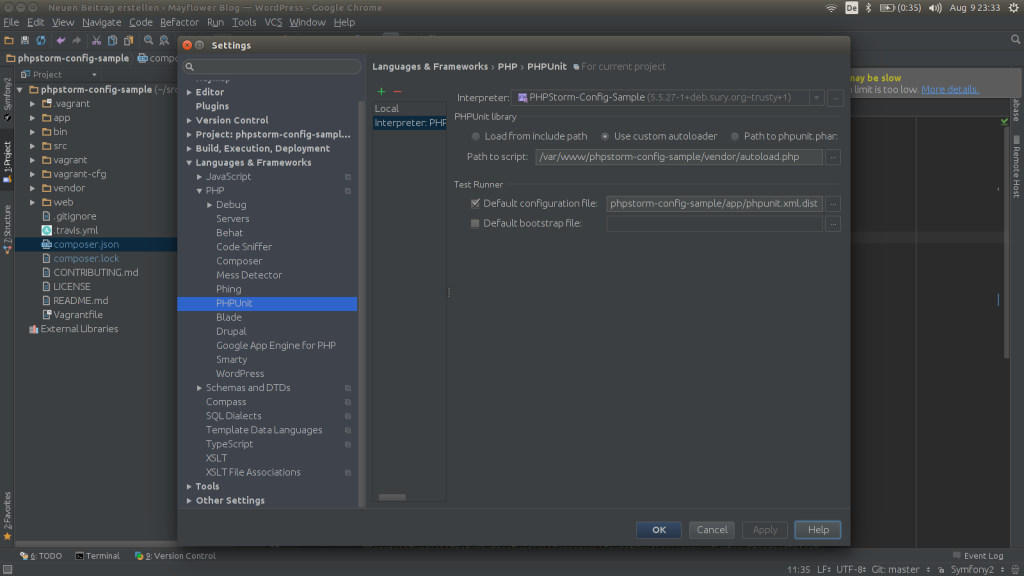This screenshot has height=576, width=1024.
Task: Uncheck Default configuration file checkbox
Action: 475,203
